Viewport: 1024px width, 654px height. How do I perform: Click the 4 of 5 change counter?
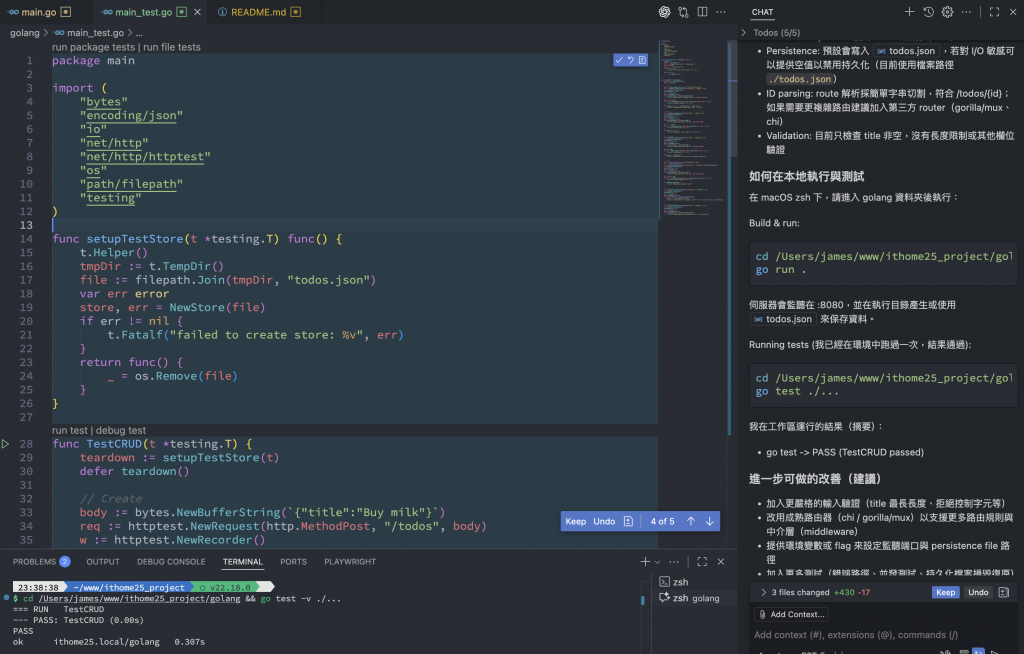click(x=662, y=521)
